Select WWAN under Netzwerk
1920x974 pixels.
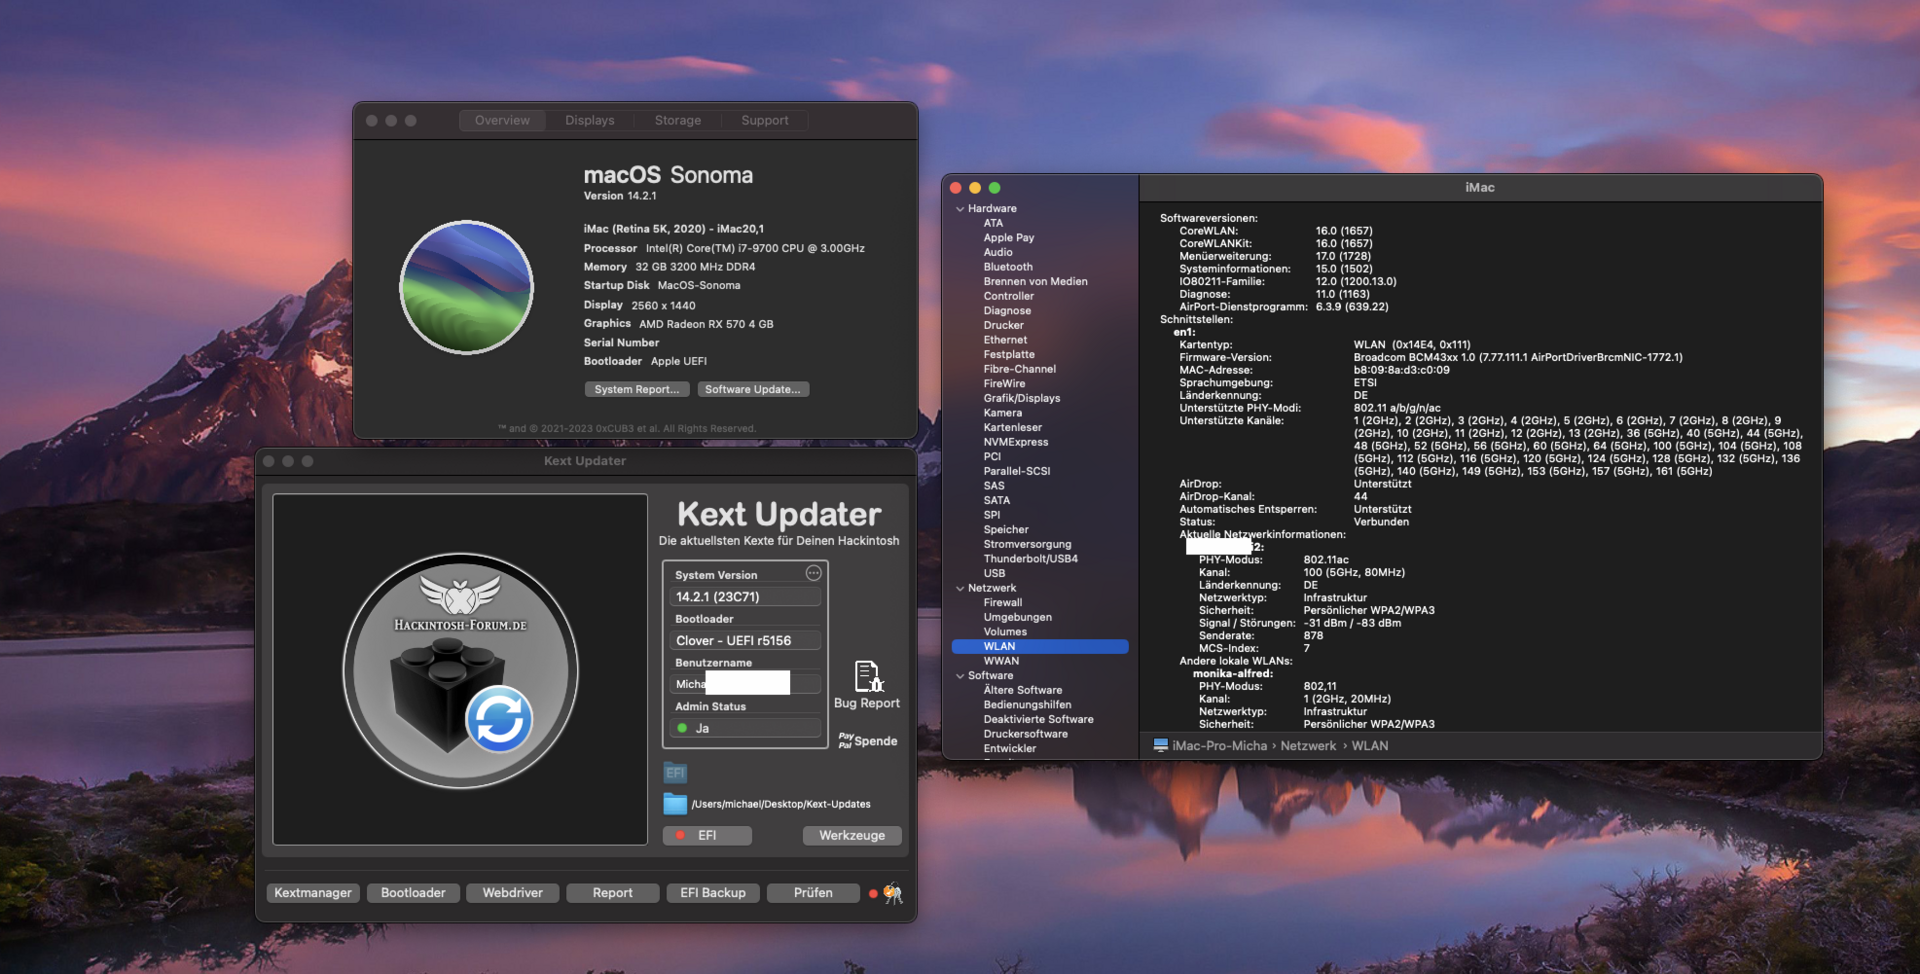[1001, 661]
